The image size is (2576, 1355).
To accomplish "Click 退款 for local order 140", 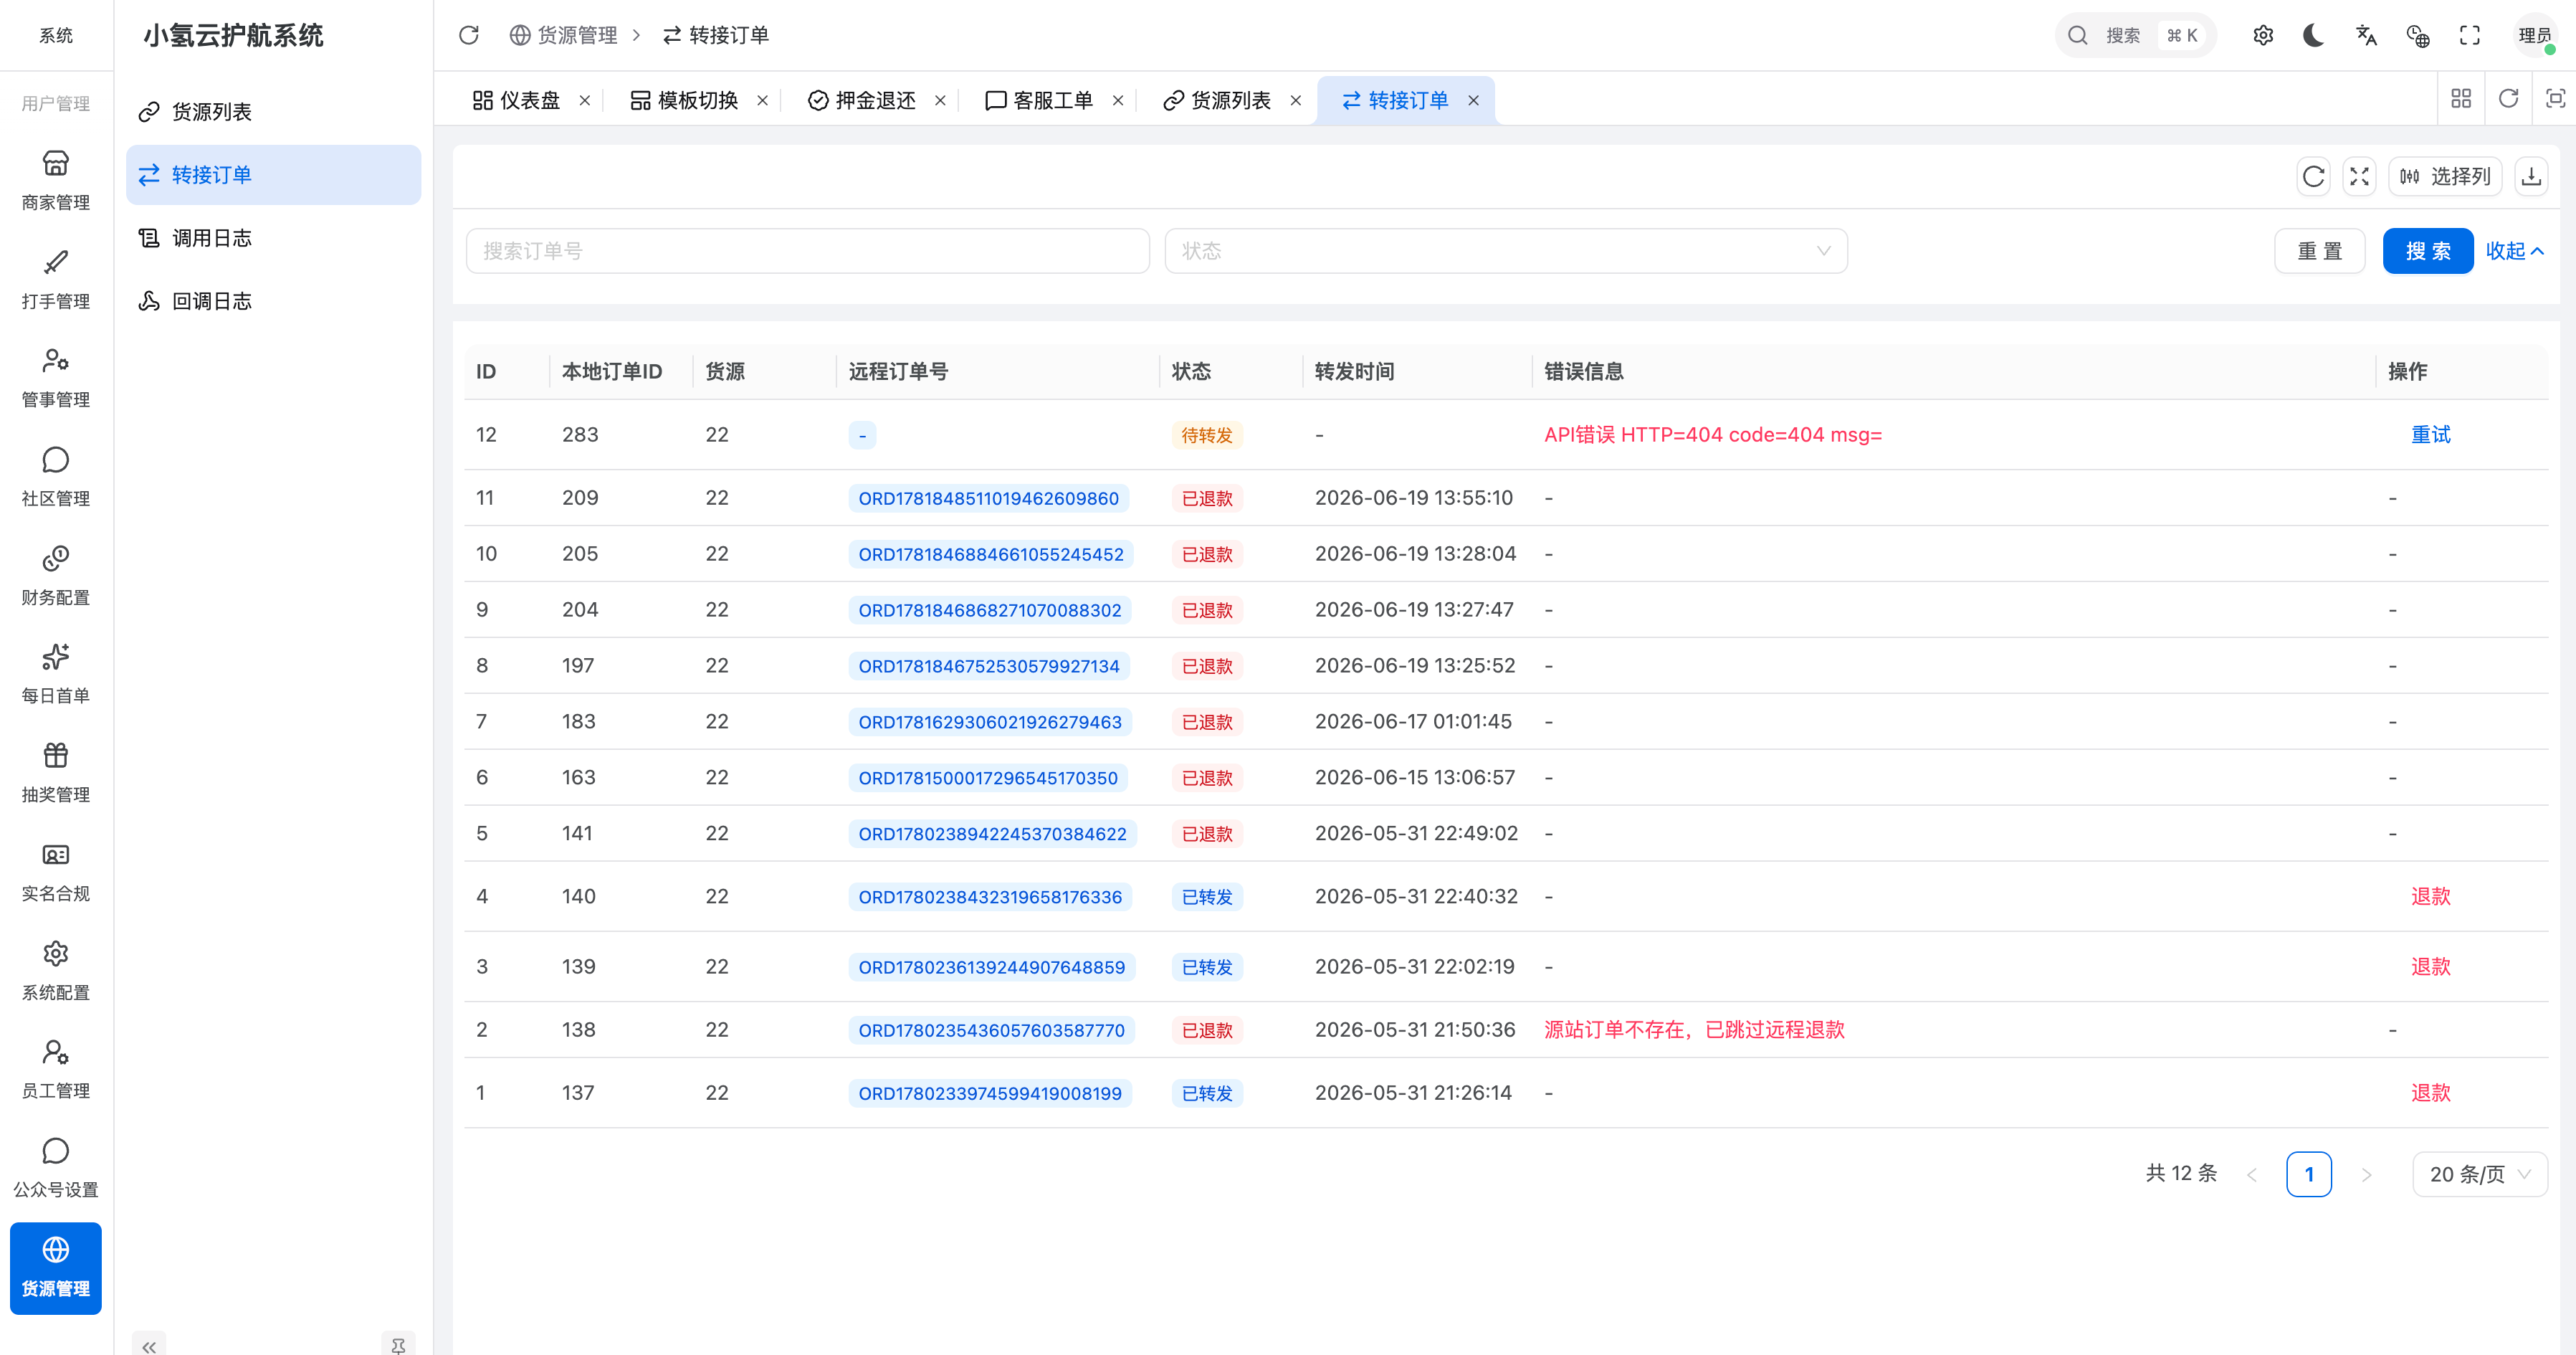I will tap(2431, 897).
